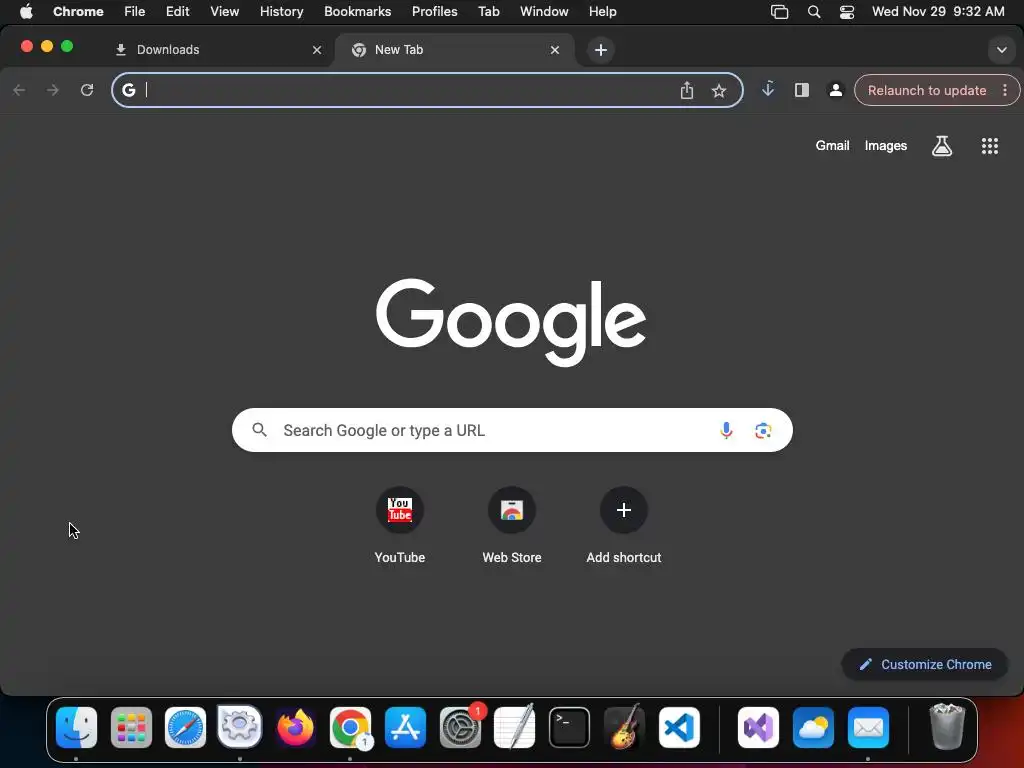Reload the current page
1024x768 pixels.
(87, 90)
